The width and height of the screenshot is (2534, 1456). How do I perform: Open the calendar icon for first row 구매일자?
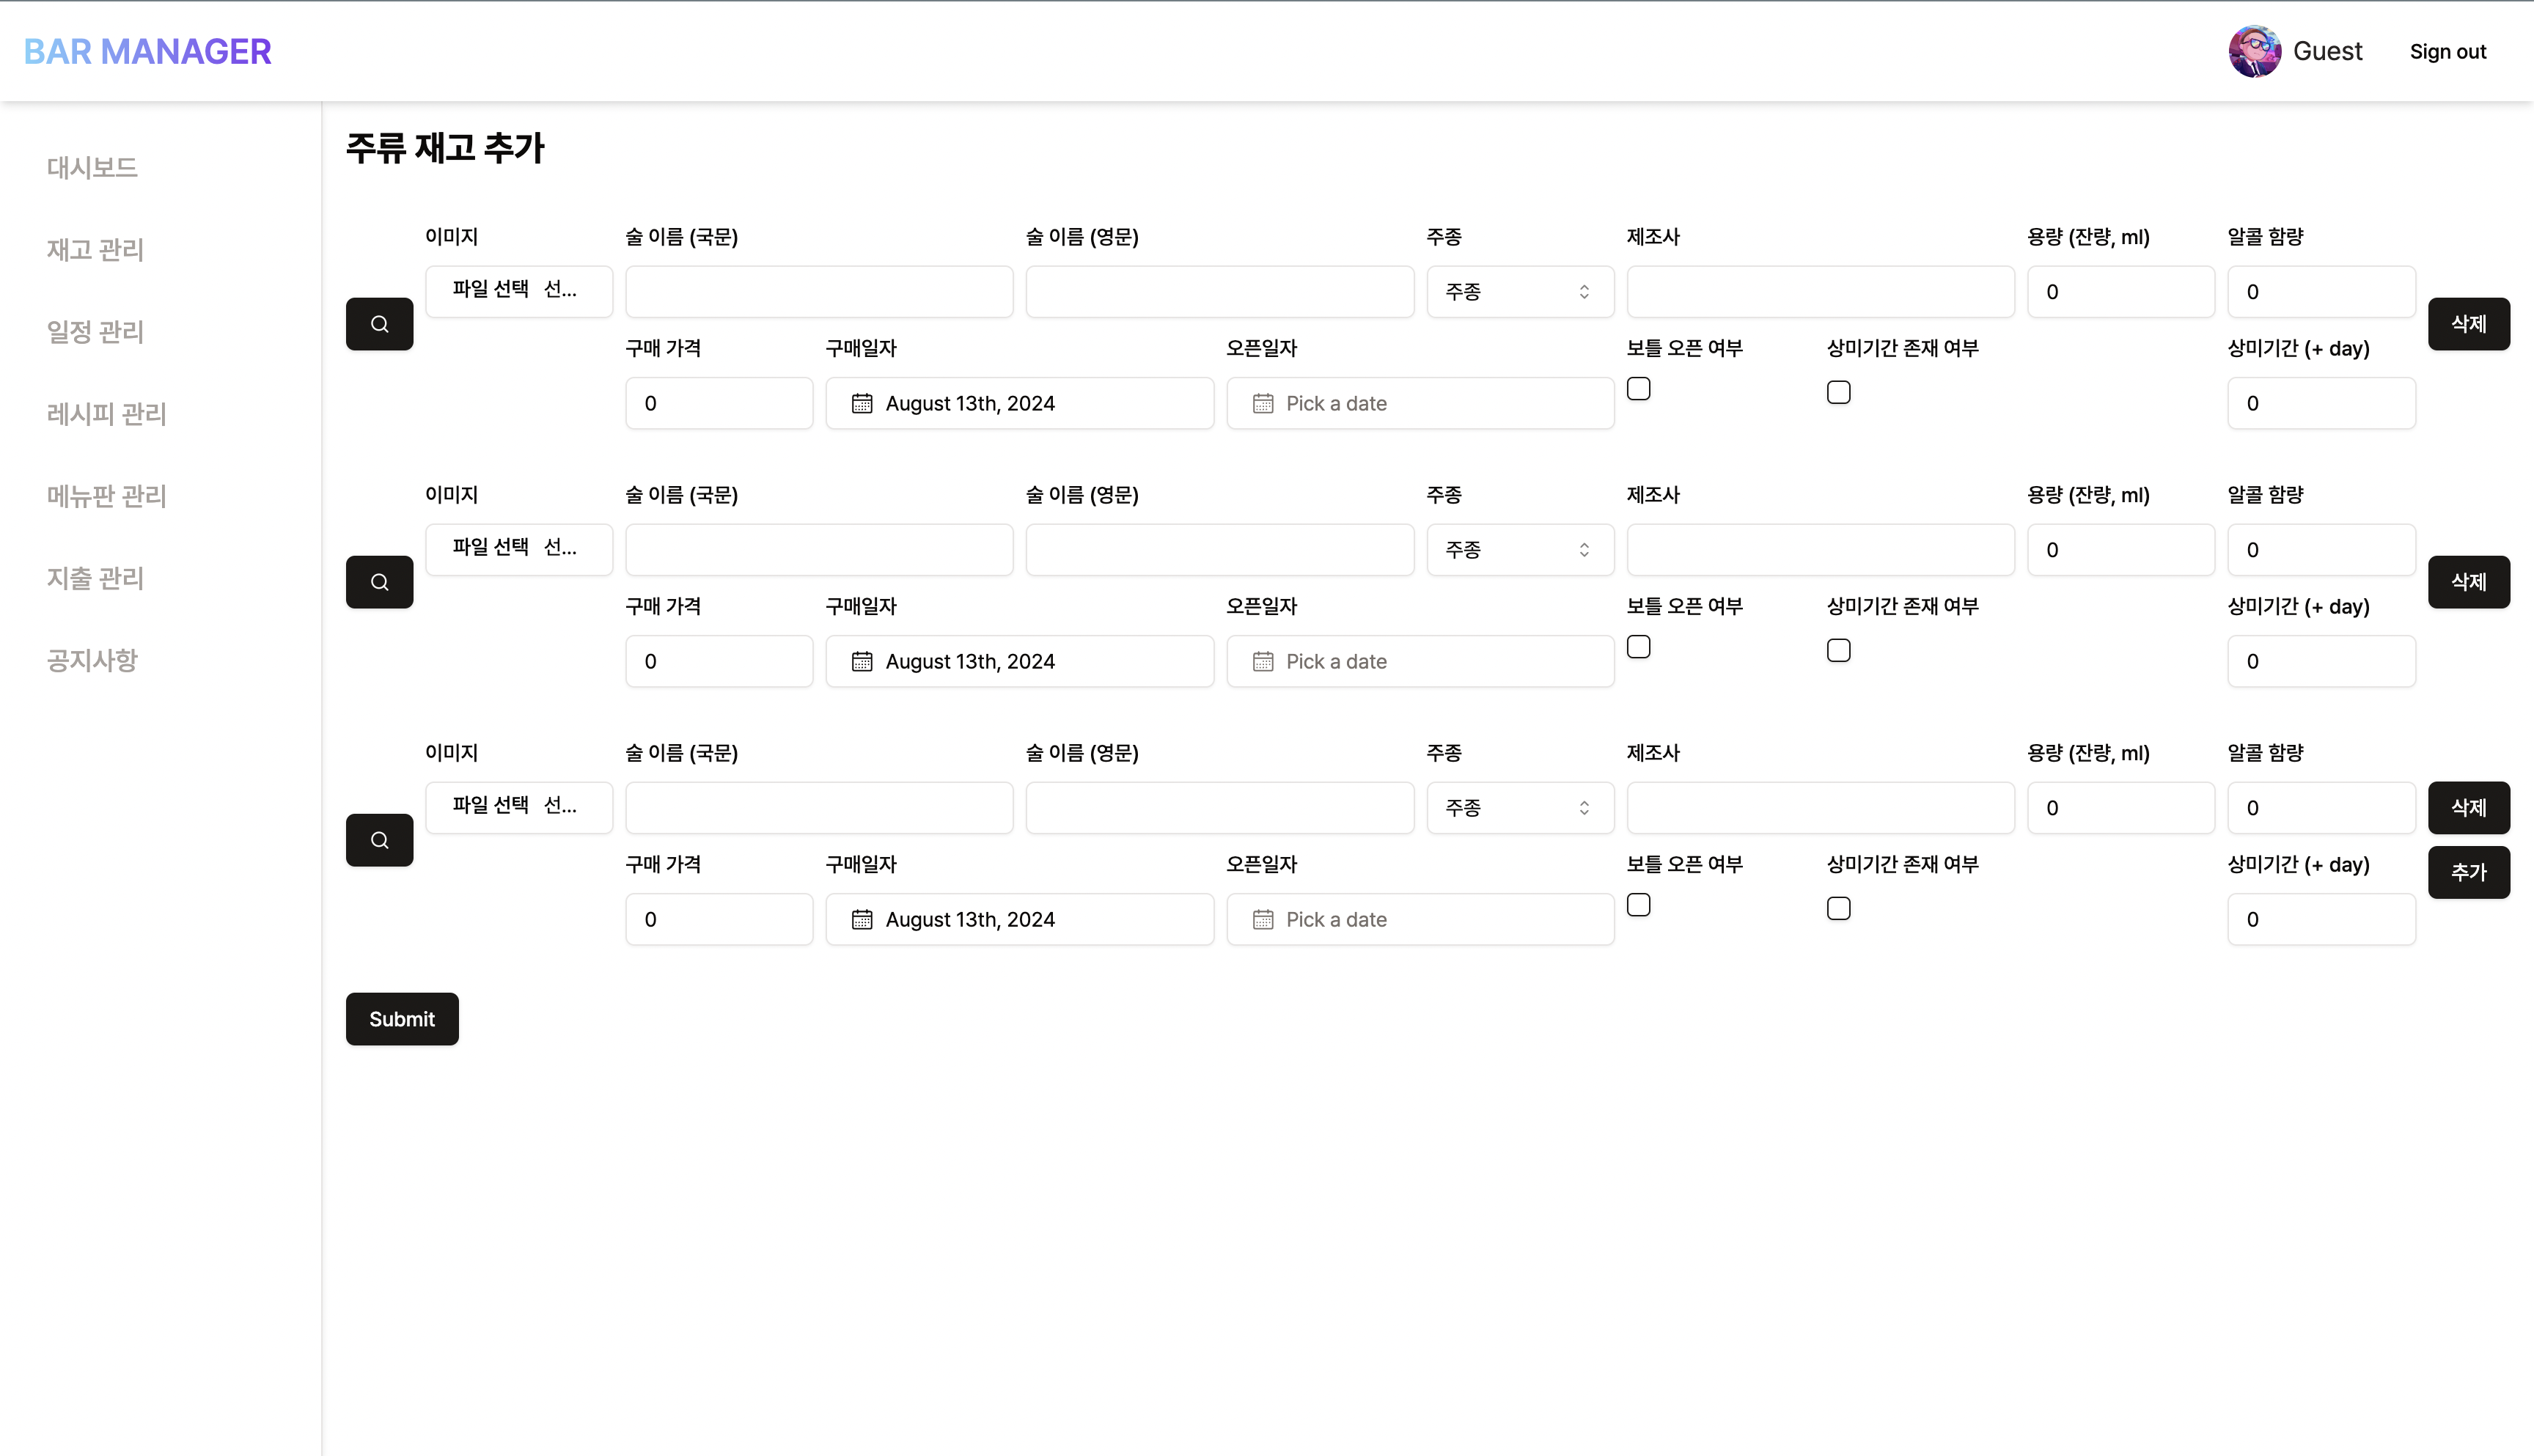pos(863,402)
